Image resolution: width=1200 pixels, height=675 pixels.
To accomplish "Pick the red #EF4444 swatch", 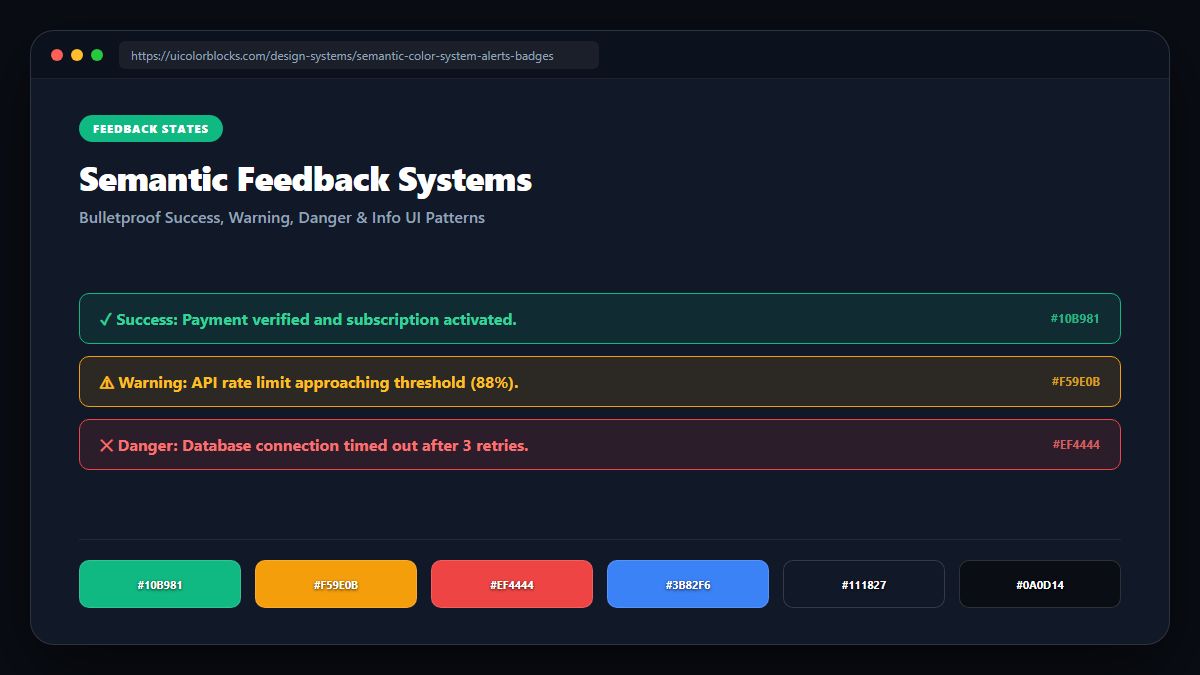I will click(512, 584).
